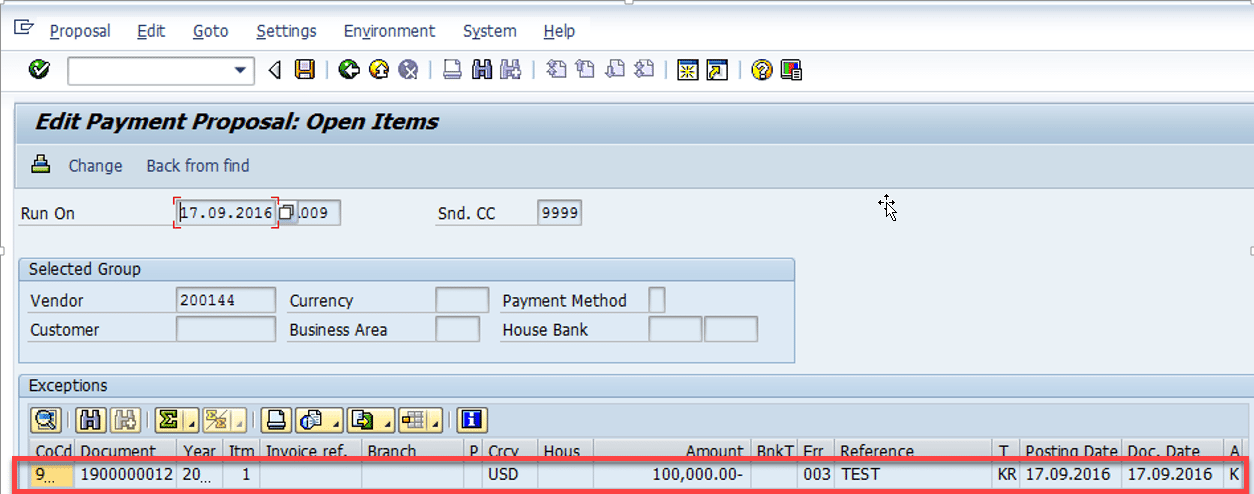Click the yellow Help question mark icon

(x=762, y=70)
